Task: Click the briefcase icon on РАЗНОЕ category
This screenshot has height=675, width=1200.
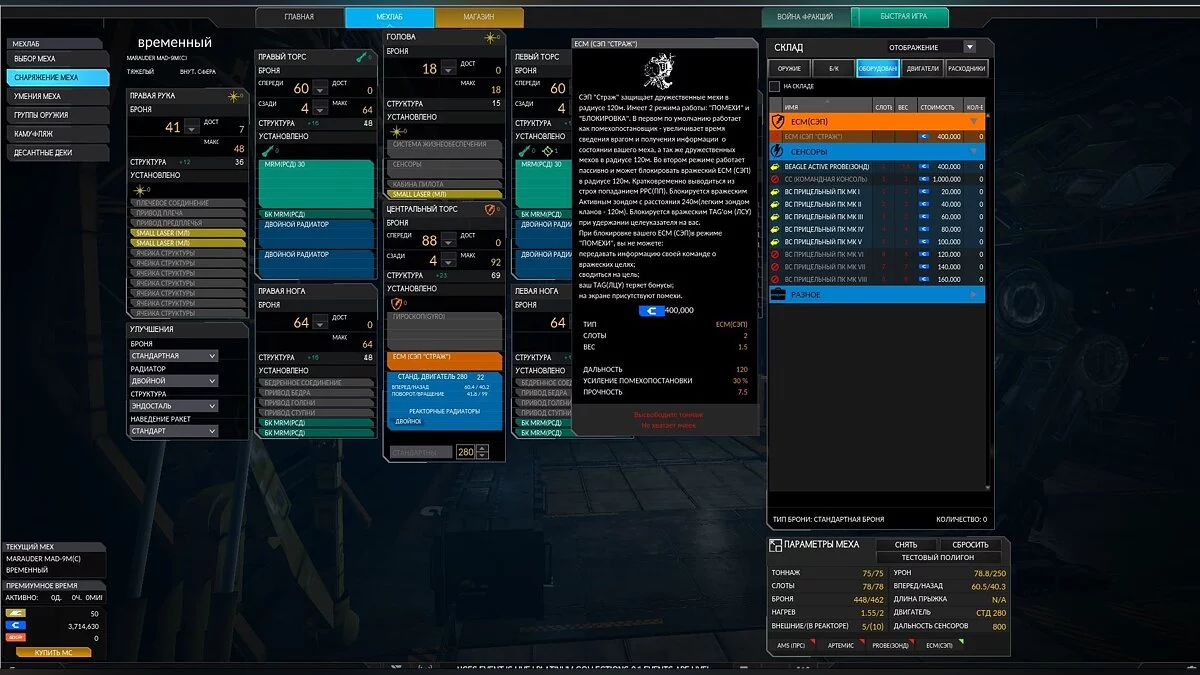Action: point(778,293)
